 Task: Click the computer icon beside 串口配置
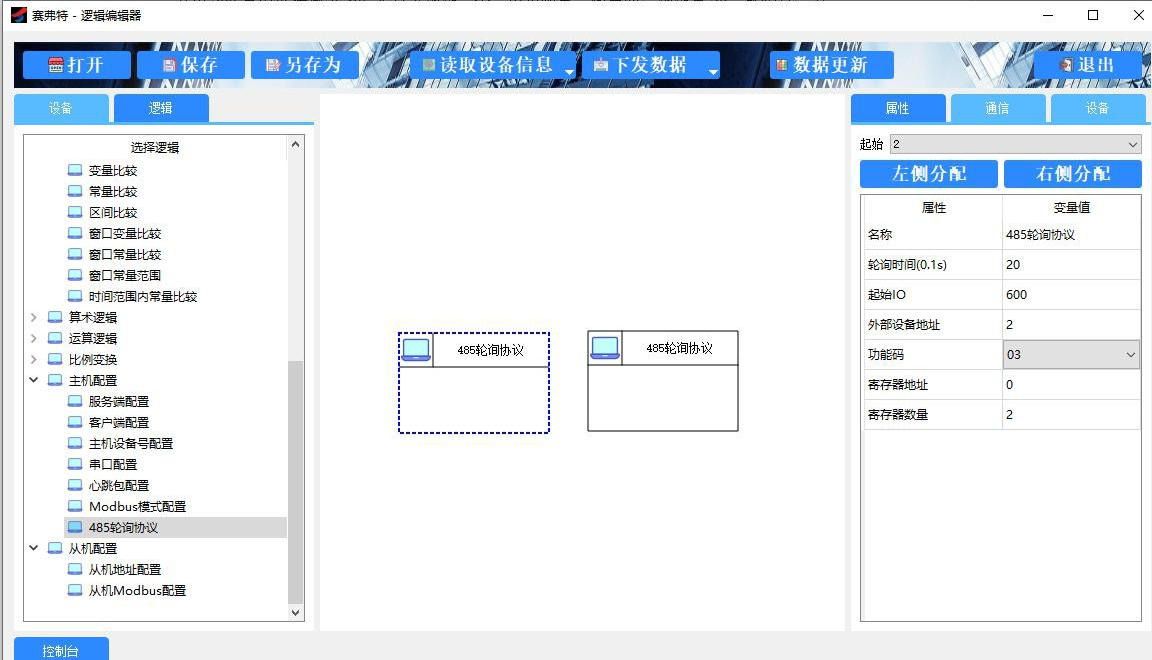(x=75, y=464)
